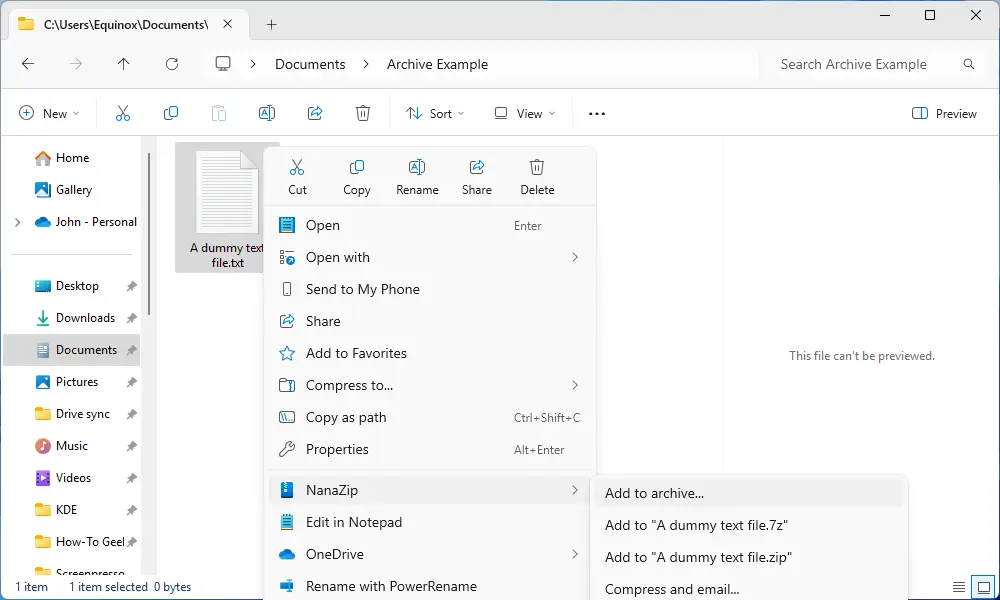Choose Share at top of context menu

(477, 177)
